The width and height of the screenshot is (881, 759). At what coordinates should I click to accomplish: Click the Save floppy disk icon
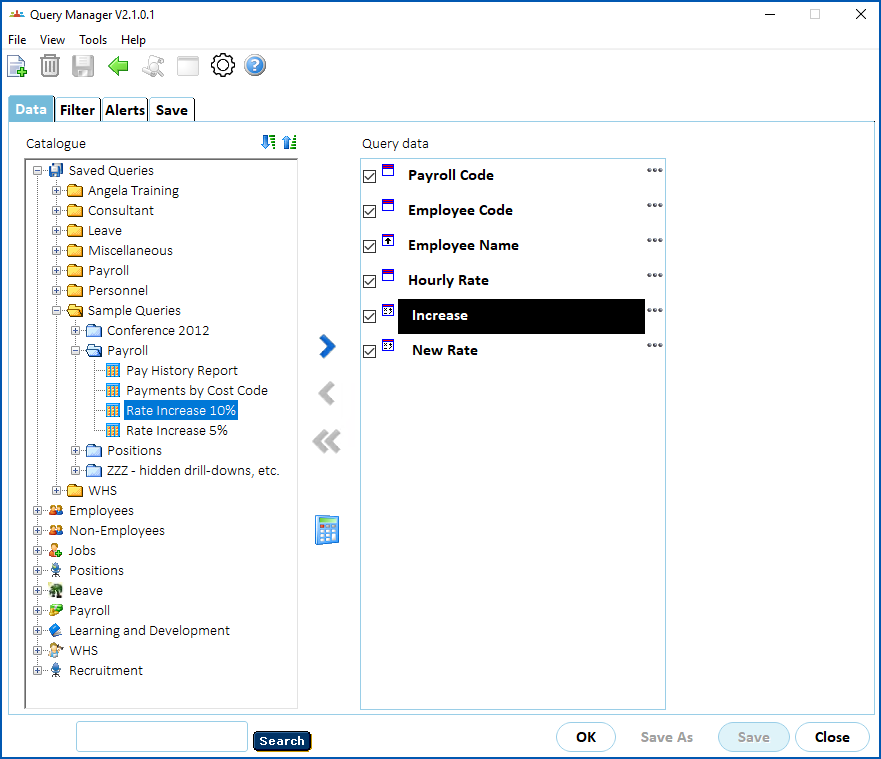(83, 66)
